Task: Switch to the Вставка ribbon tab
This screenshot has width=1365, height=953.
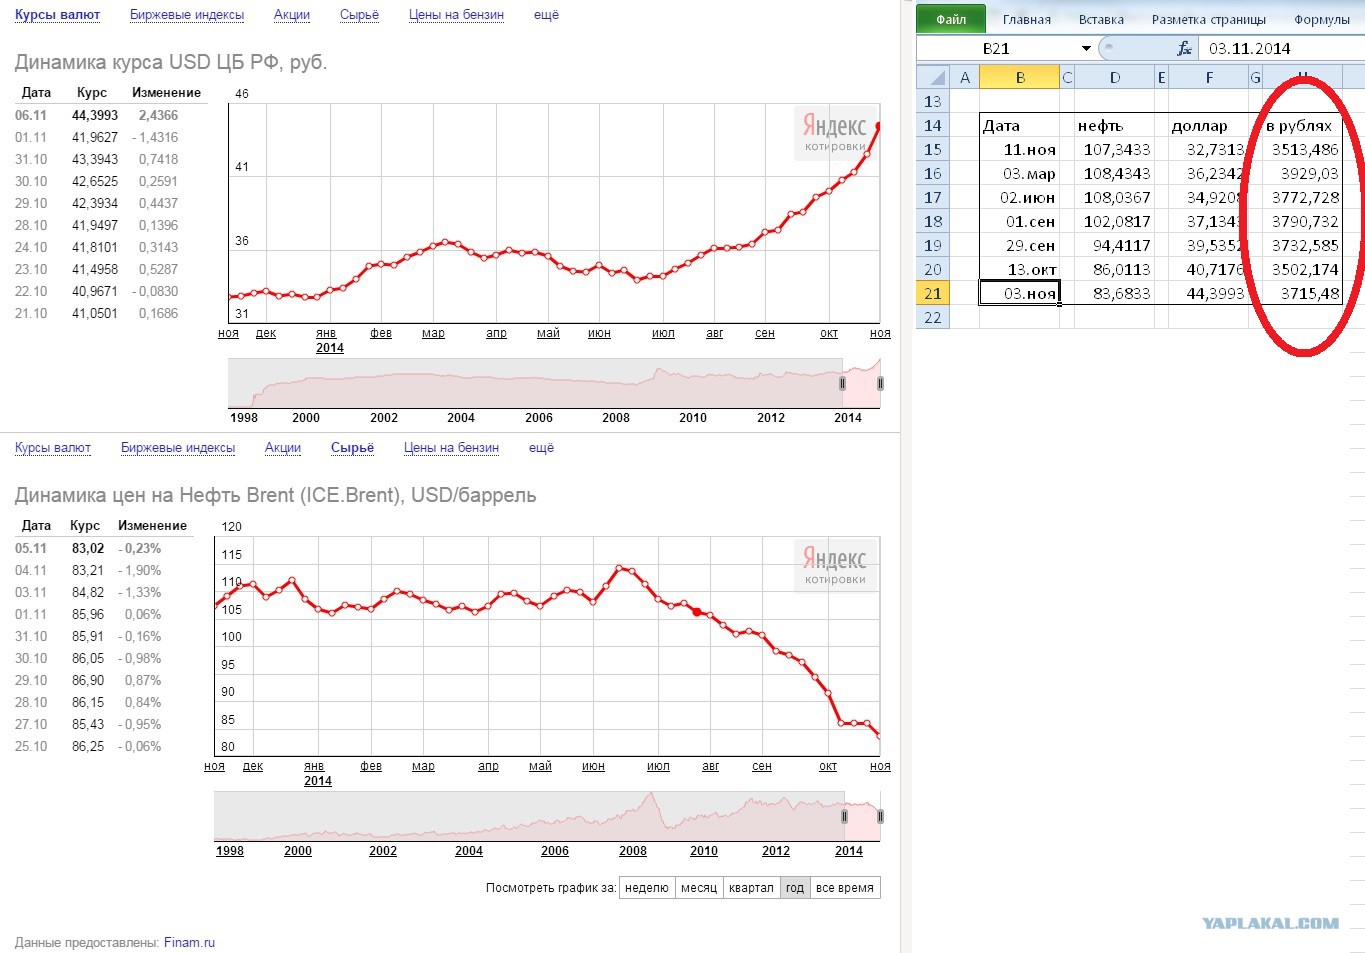Action: (x=1101, y=19)
